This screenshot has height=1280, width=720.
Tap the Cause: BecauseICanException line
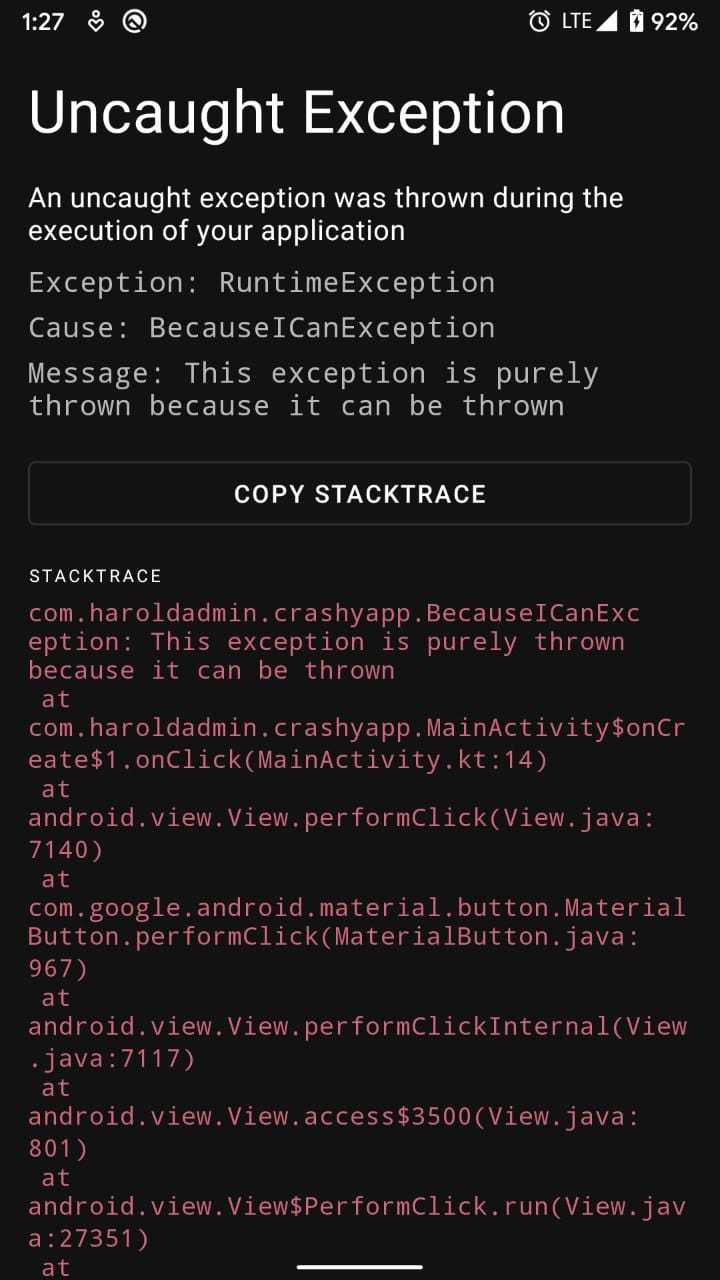261,328
